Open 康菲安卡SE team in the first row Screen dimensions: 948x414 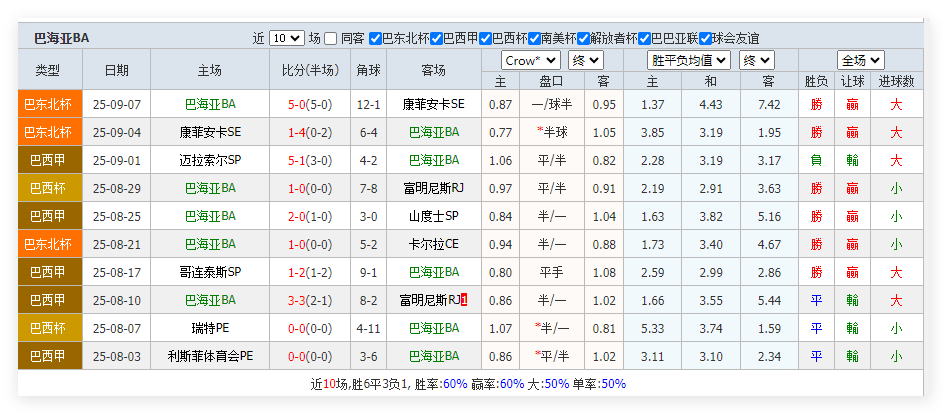click(x=433, y=104)
